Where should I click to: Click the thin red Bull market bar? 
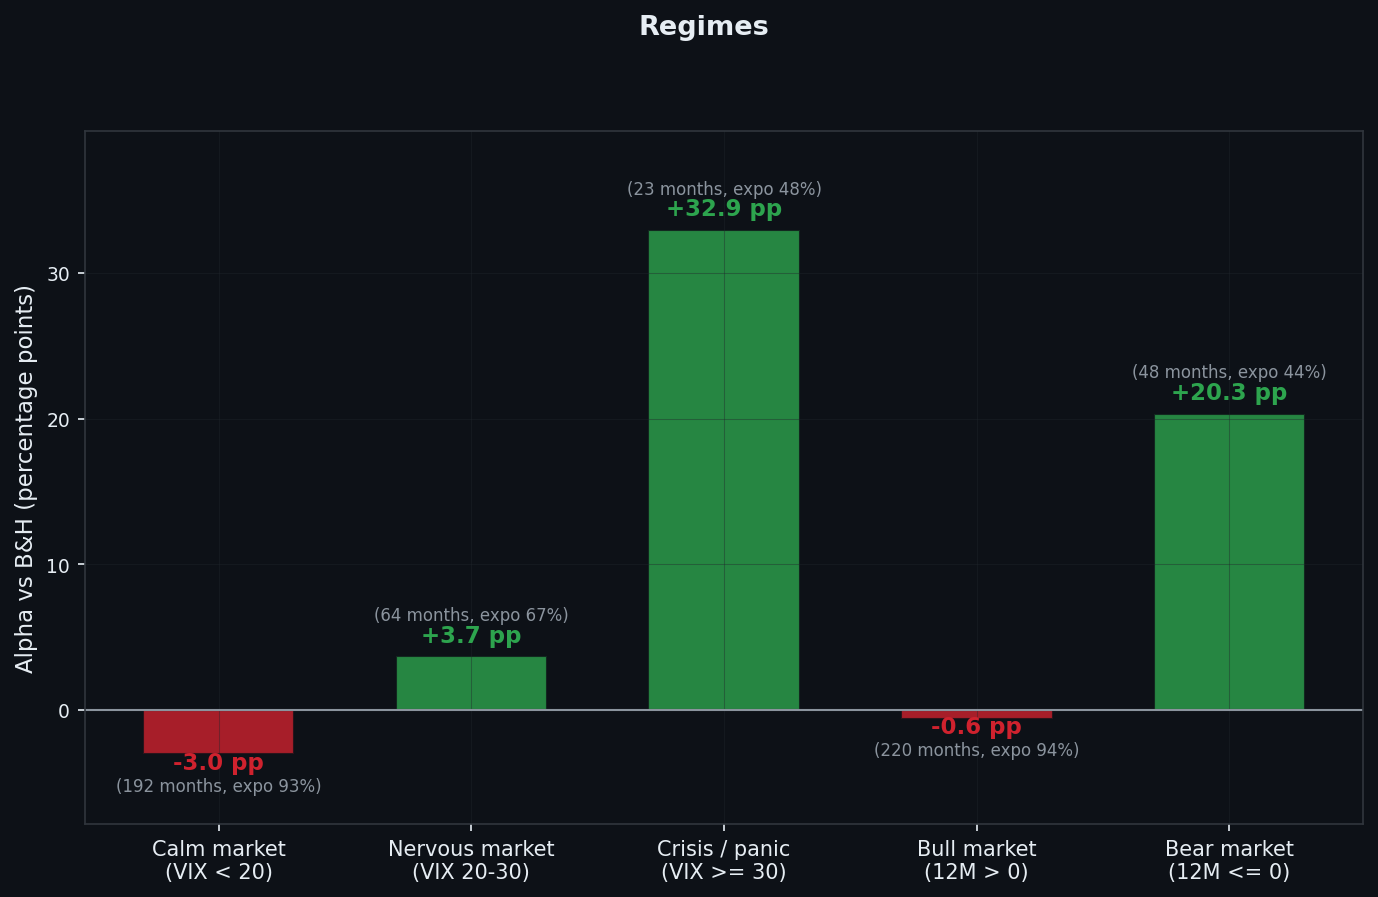coord(976,714)
